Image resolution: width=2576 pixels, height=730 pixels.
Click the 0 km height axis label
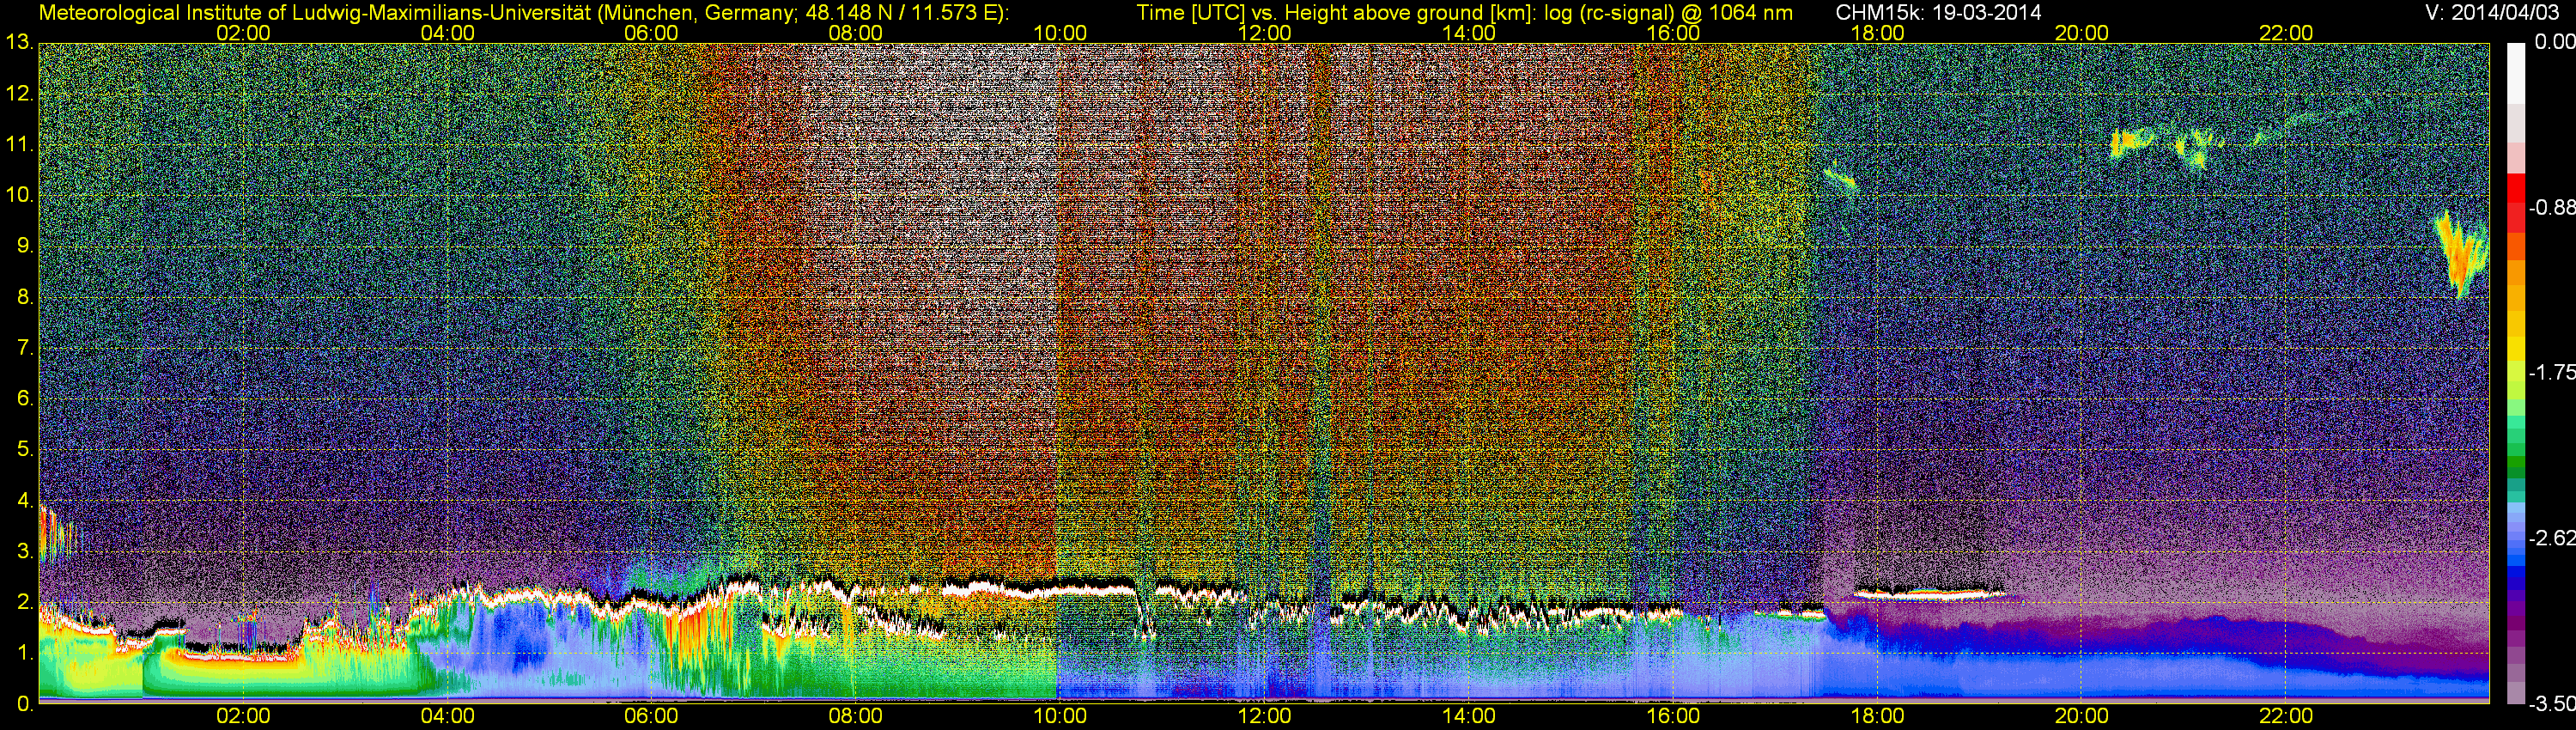click(24, 703)
